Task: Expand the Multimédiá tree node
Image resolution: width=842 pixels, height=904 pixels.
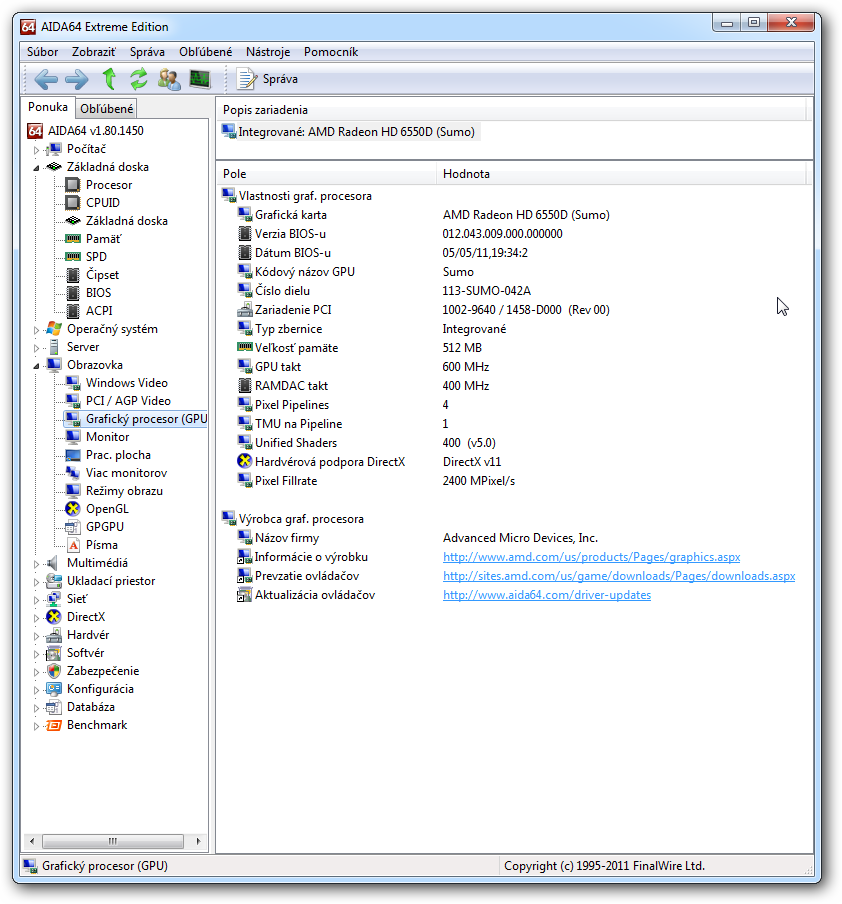Action: point(36,564)
